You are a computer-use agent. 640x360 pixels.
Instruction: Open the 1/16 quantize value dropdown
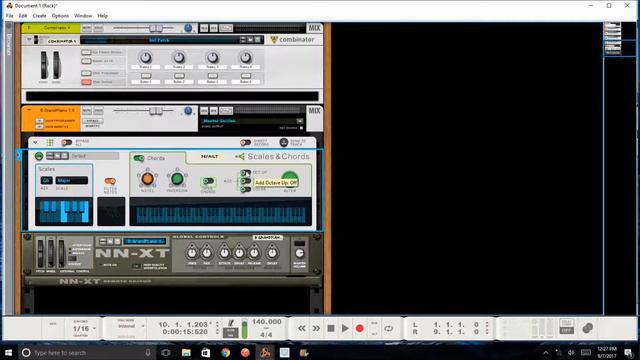click(x=84, y=329)
